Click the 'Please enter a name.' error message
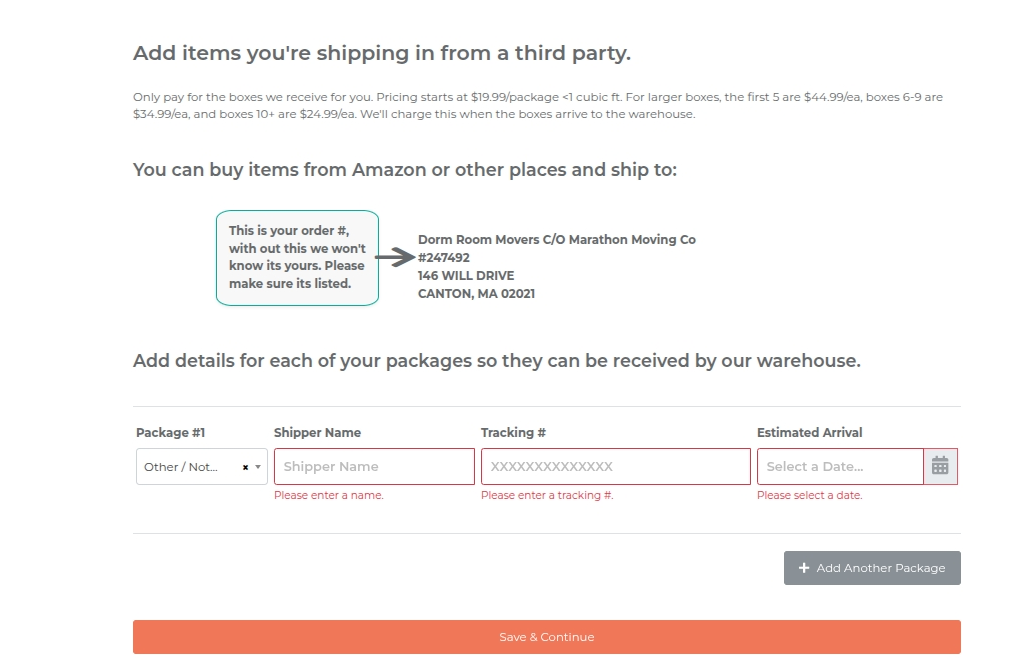1020x660 pixels. point(329,495)
